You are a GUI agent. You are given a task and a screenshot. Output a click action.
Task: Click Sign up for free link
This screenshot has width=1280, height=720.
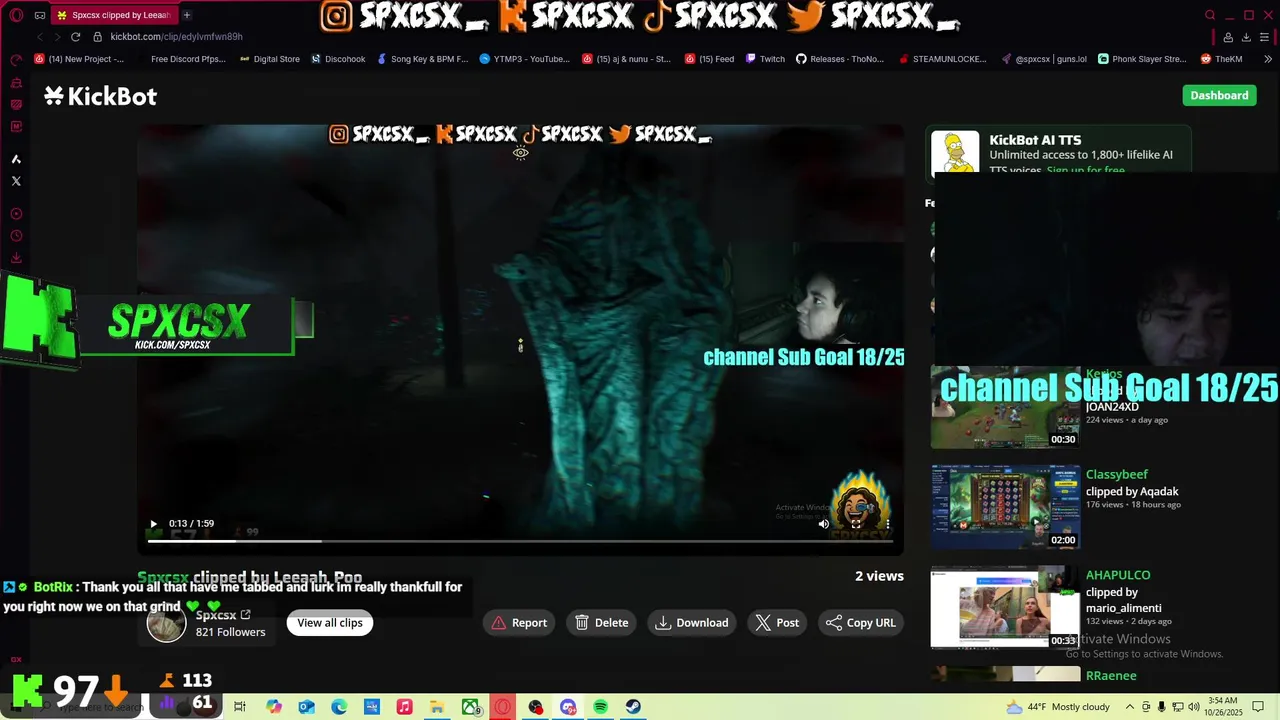[1085, 170]
